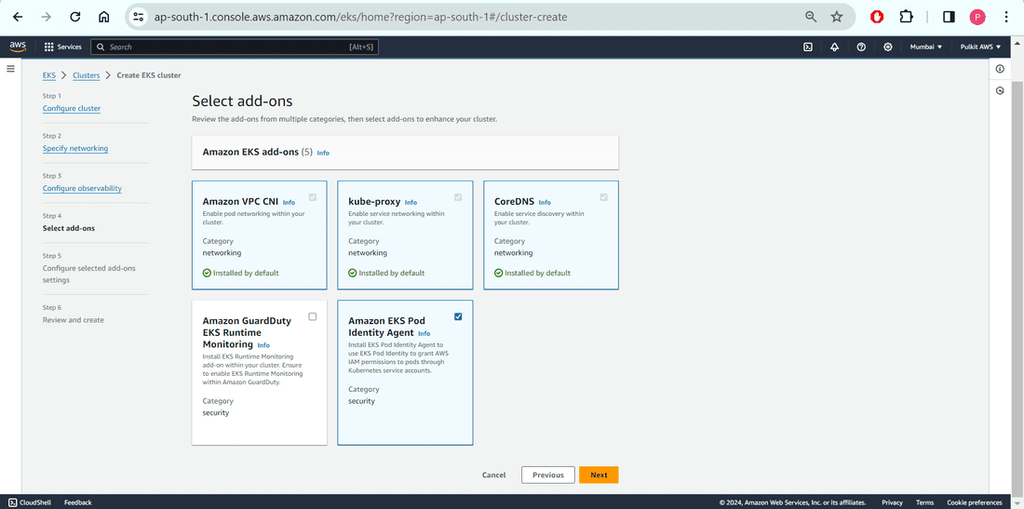The height and width of the screenshot is (509, 1024).
Task: Enable the GuardDuty EKS Runtime Monitoring checkbox
Action: pos(312,316)
